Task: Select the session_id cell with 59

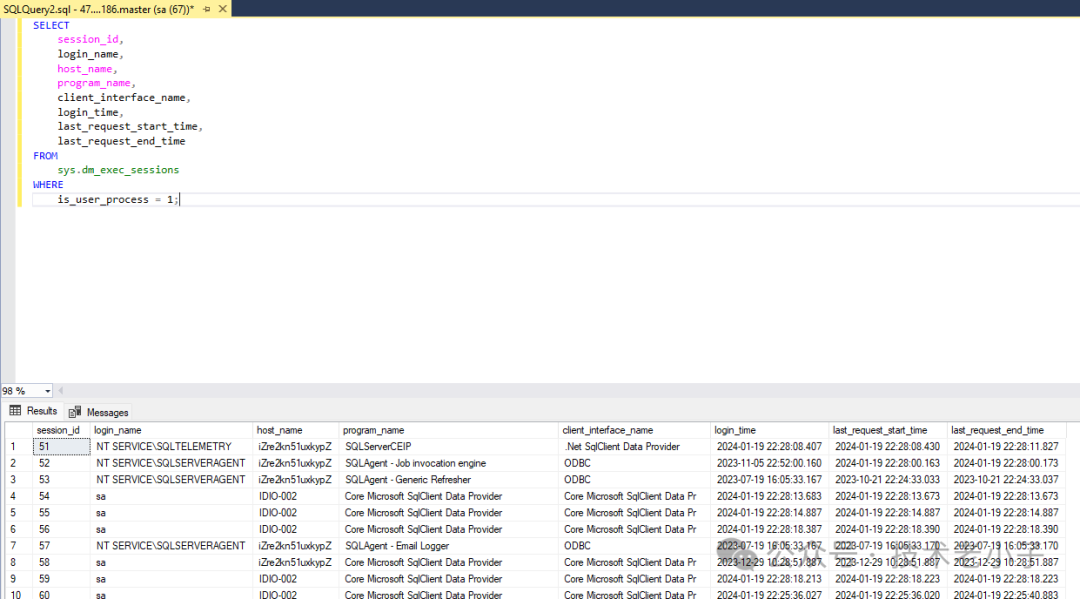Action: pos(61,579)
